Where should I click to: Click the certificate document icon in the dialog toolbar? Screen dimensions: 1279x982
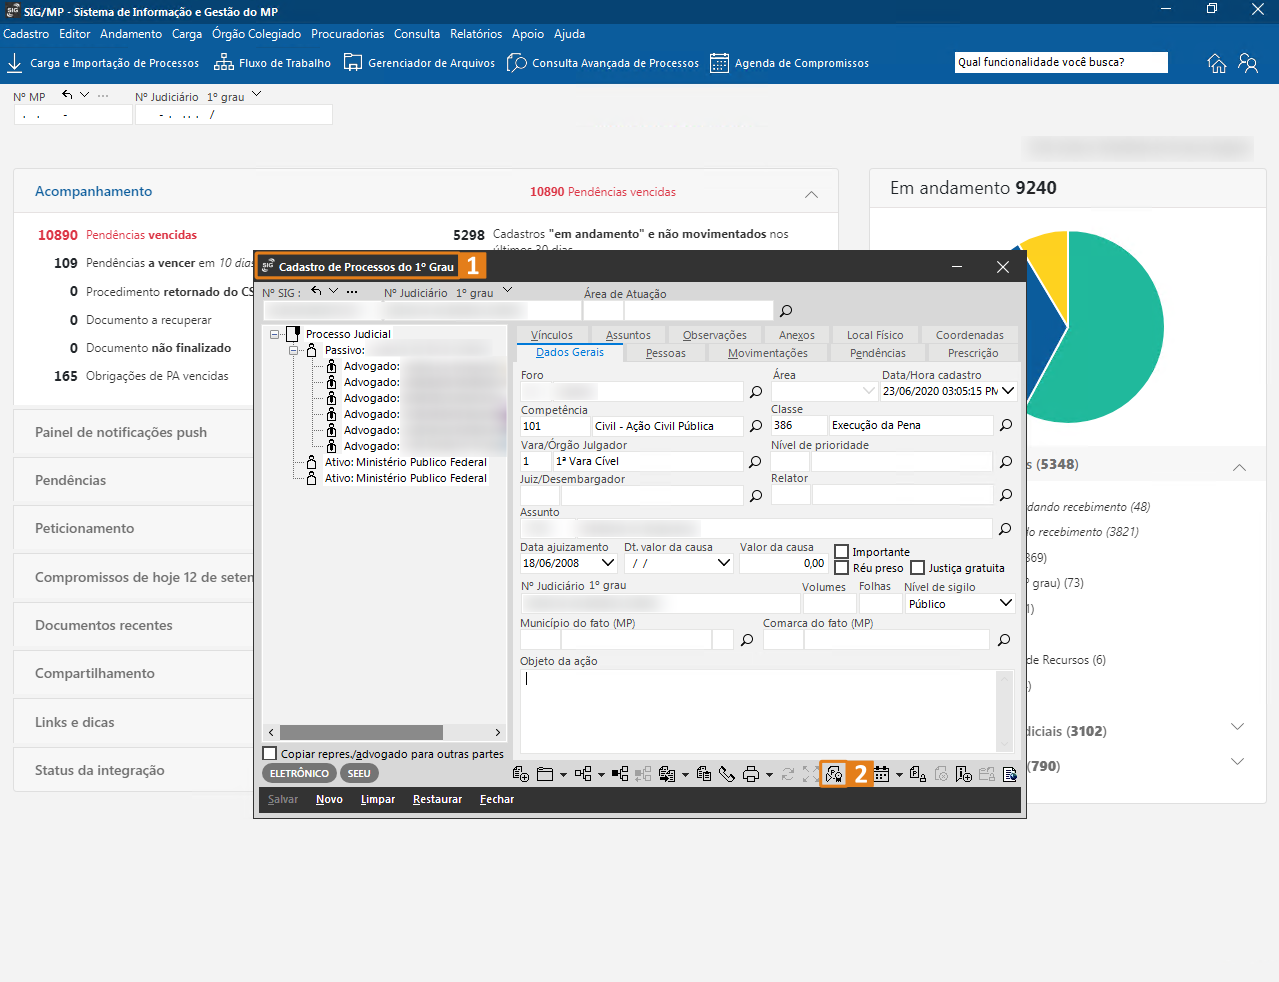(x=834, y=774)
